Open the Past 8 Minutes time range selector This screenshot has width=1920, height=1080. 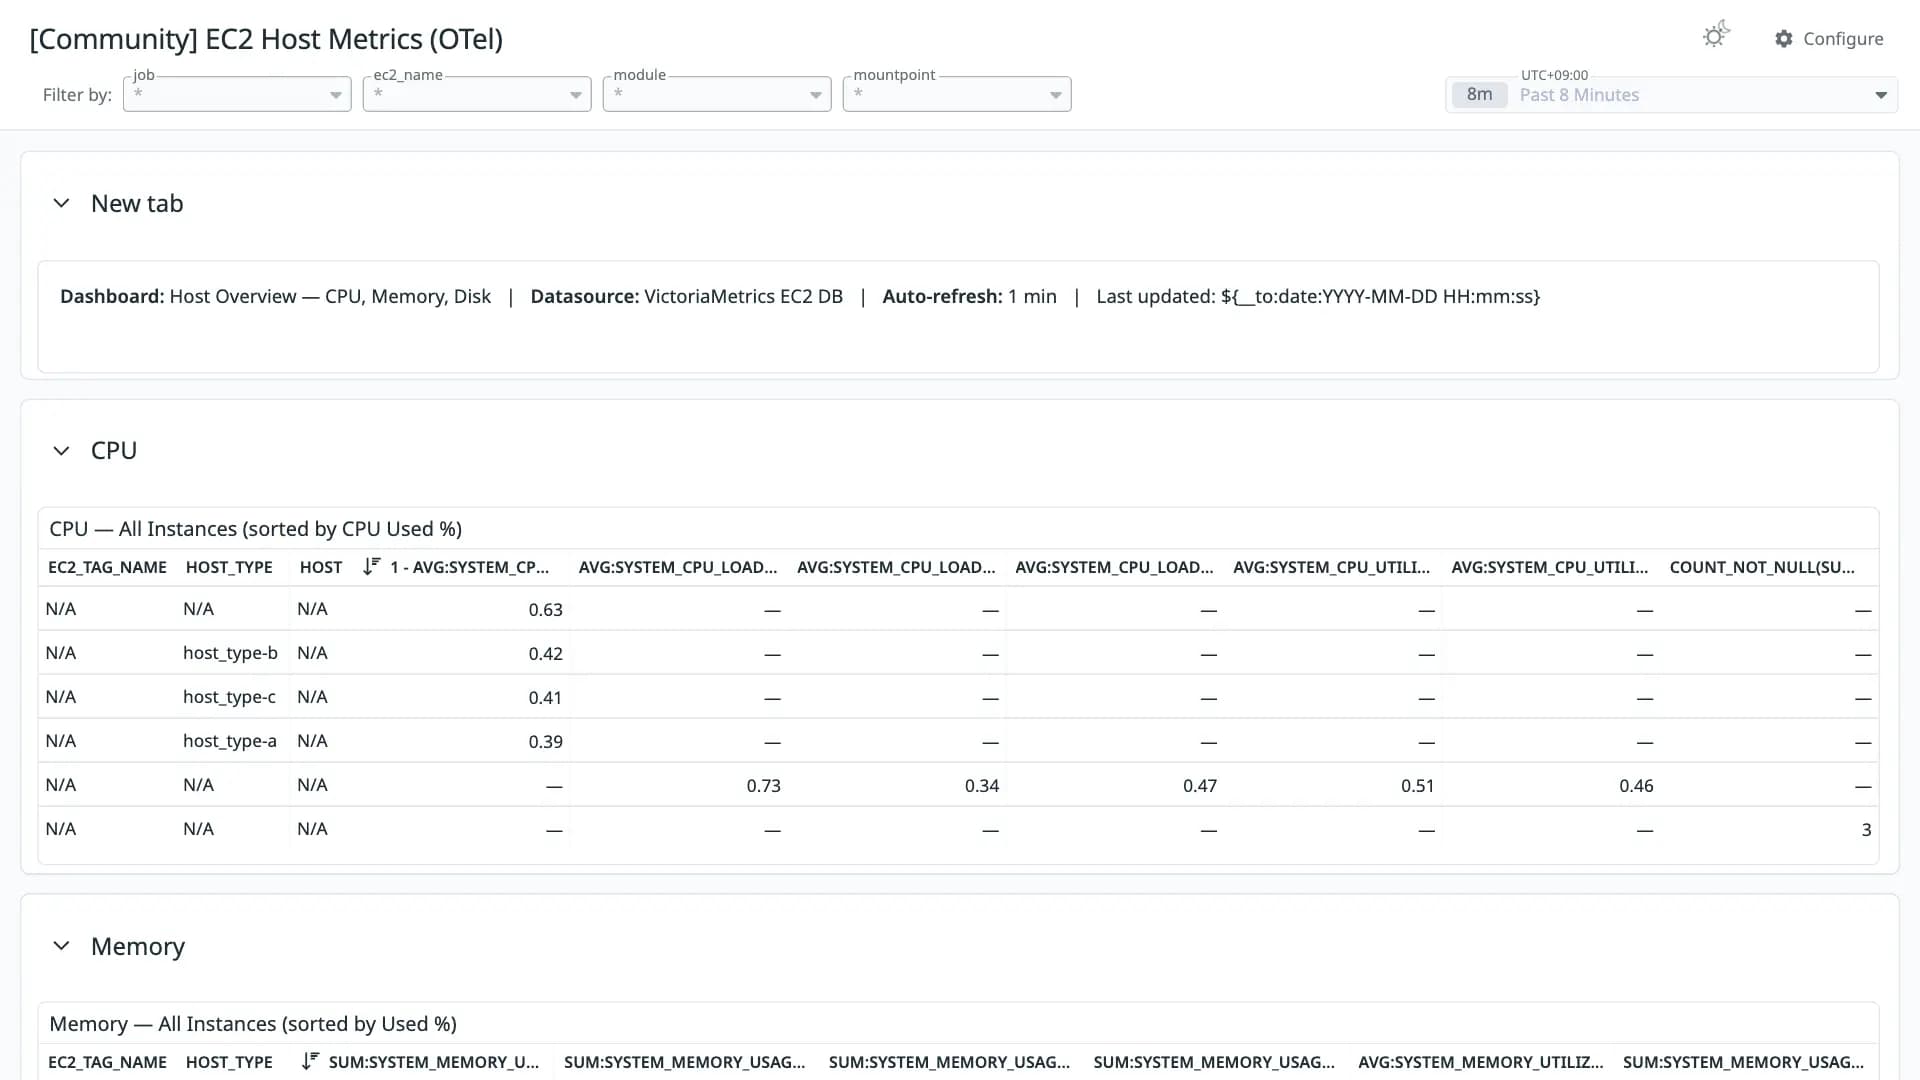(x=1671, y=95)
